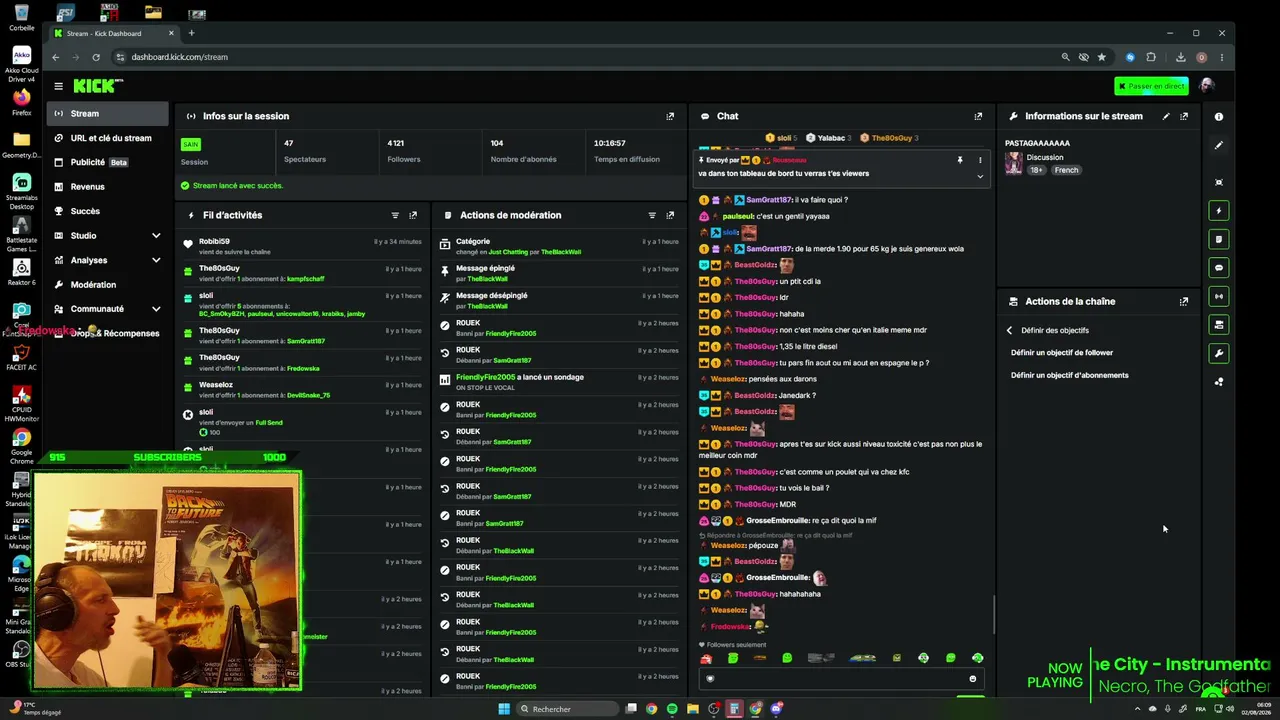Click the Windows Start button
This screenshot has width=1280, height=720.
pyautogui.click(x=504, y=709)
